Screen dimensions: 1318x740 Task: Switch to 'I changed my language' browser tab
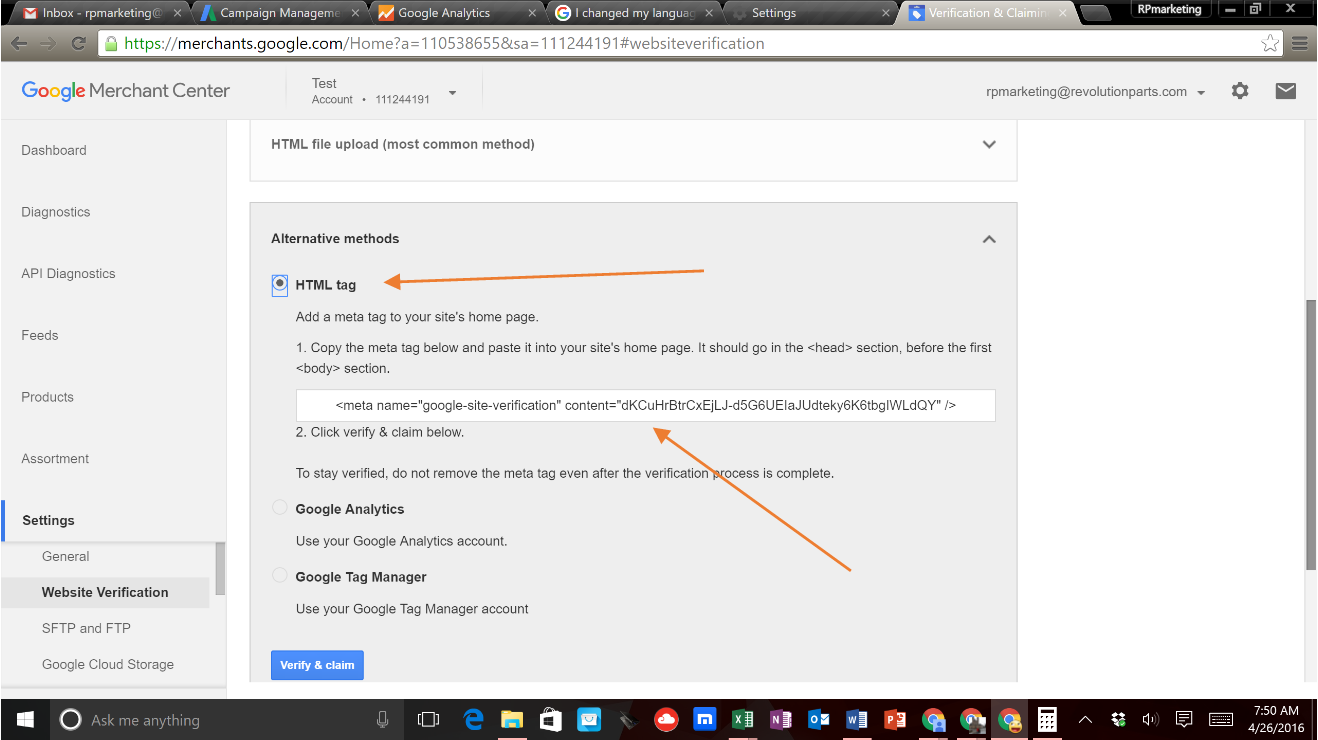[x=634, y=13]
